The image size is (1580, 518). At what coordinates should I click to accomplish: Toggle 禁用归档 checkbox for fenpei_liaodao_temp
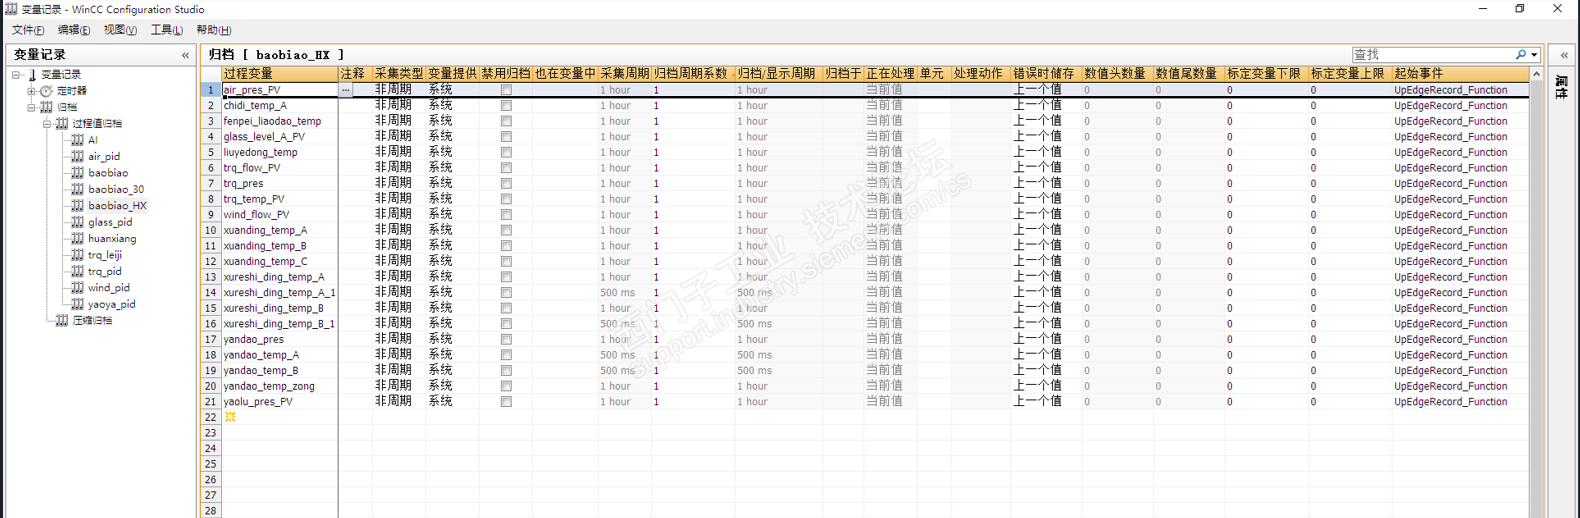click(506, 121)
